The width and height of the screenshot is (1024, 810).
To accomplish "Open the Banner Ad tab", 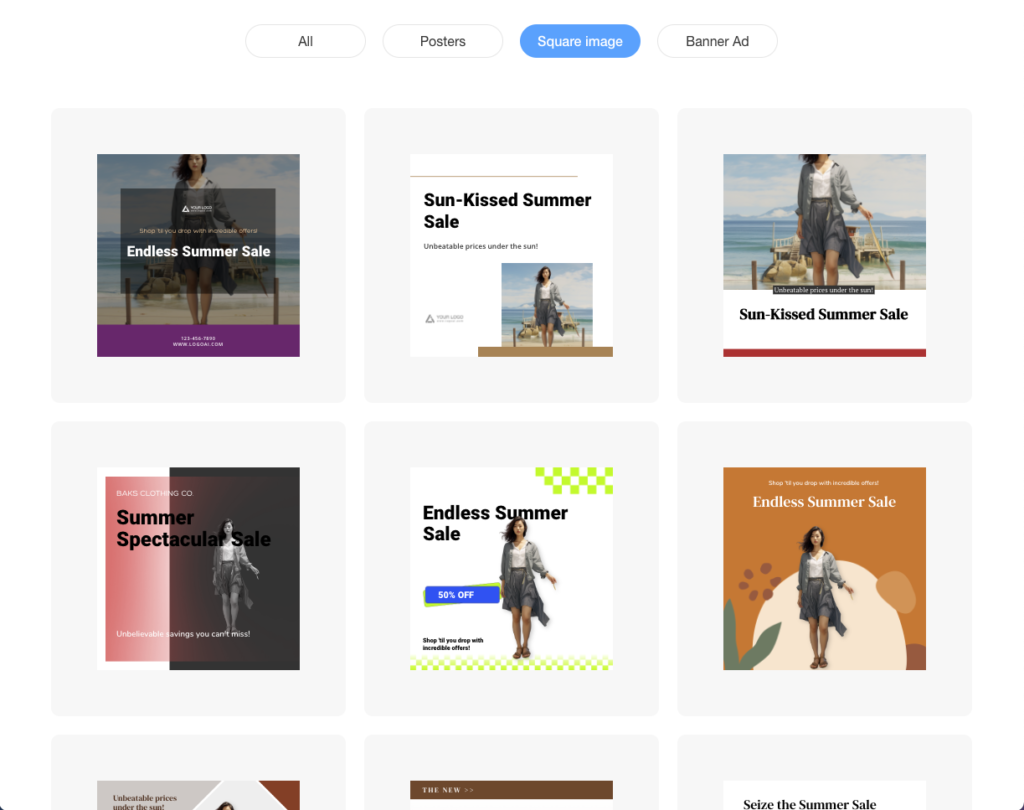I will pyautogui.click(x=717, y=41).
